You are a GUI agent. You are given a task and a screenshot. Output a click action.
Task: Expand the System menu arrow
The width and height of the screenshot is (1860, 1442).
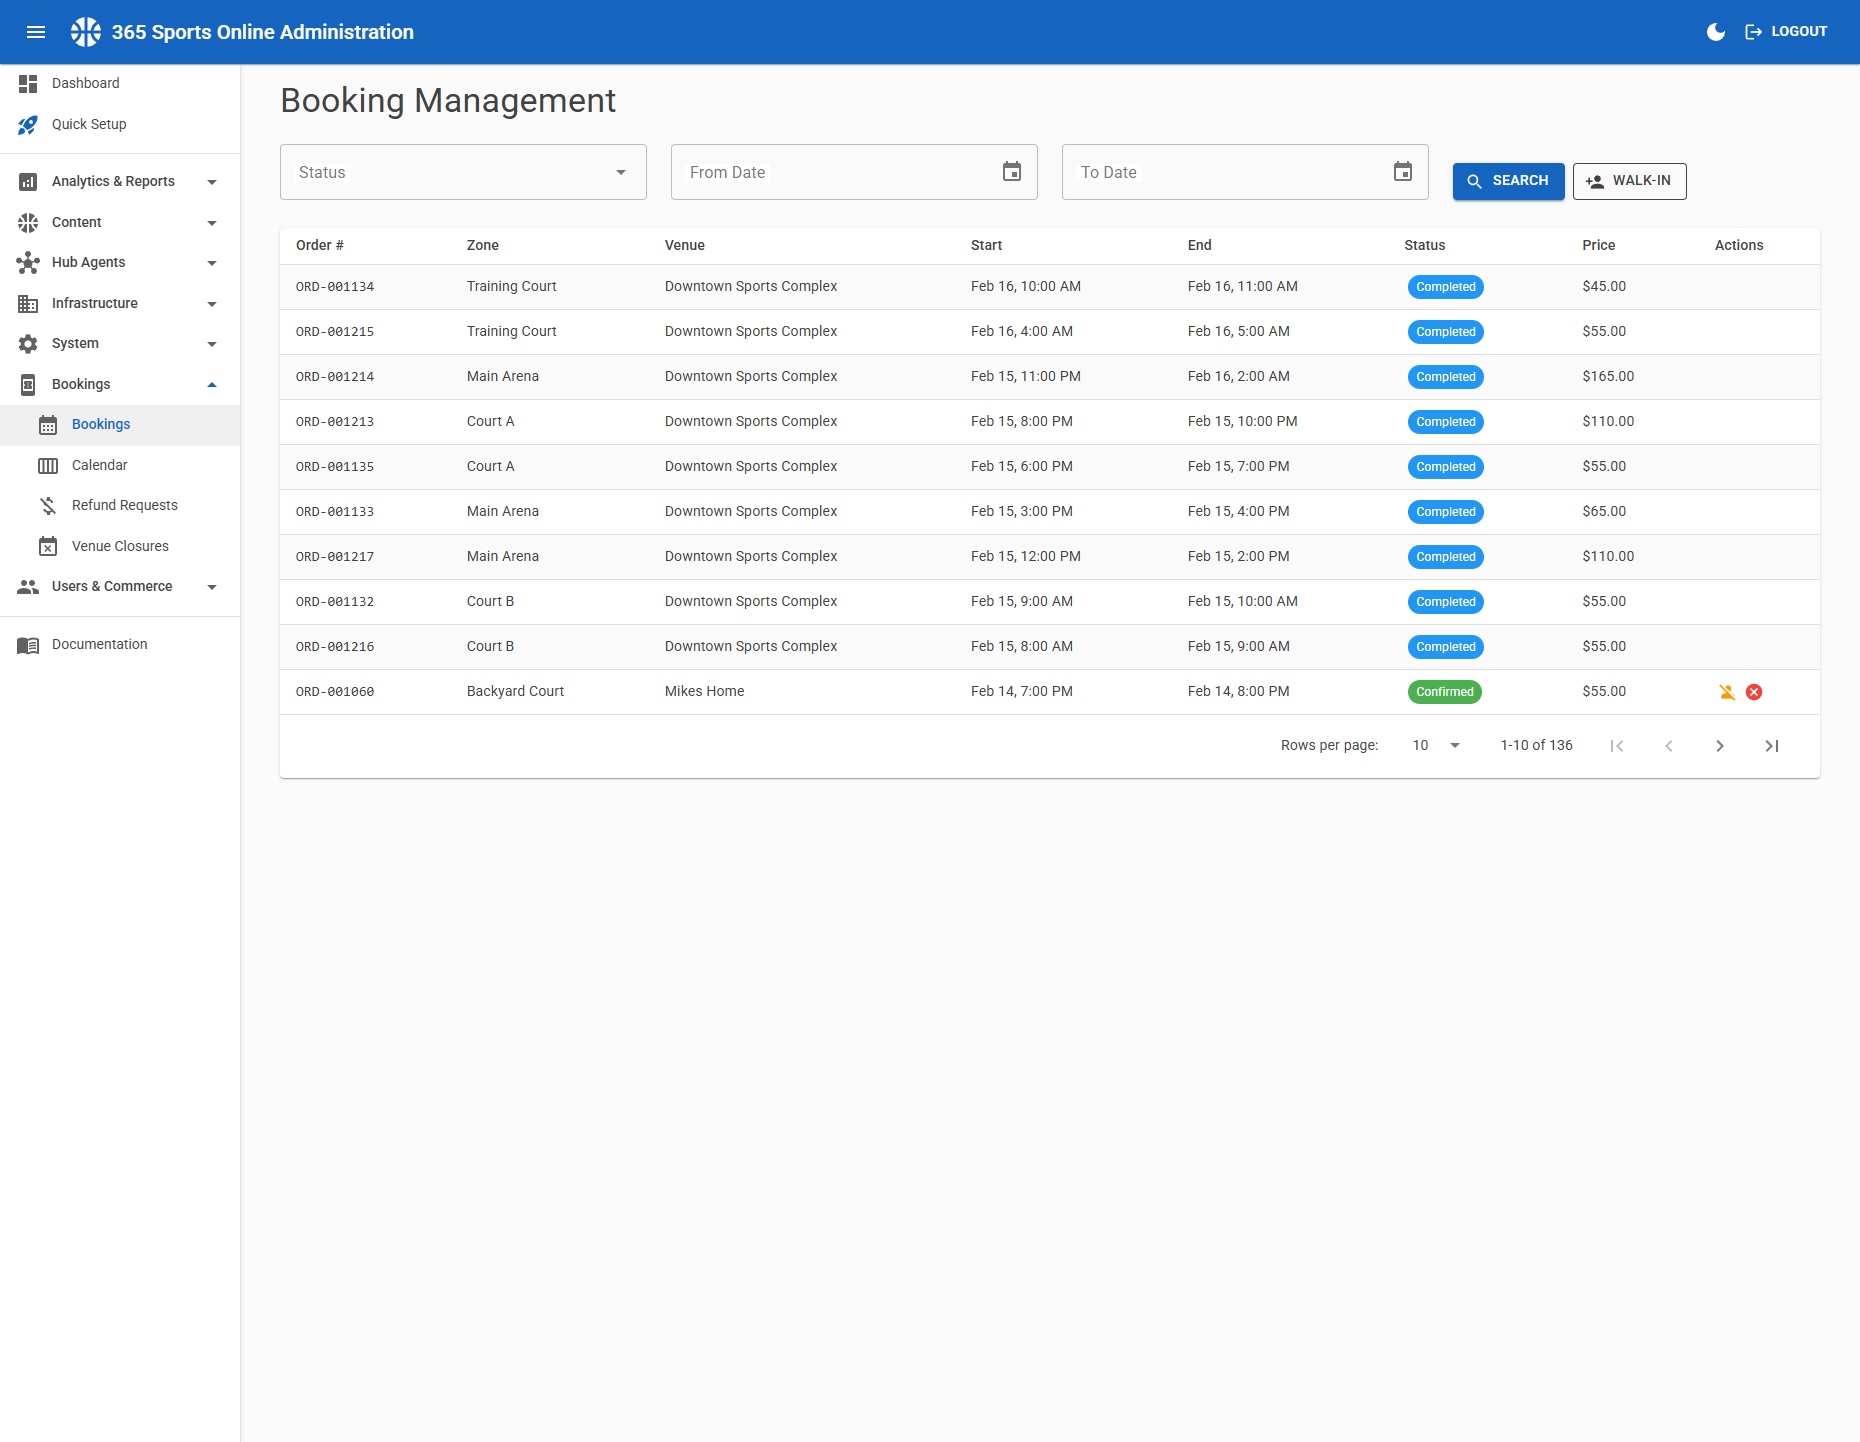[212, 344]
